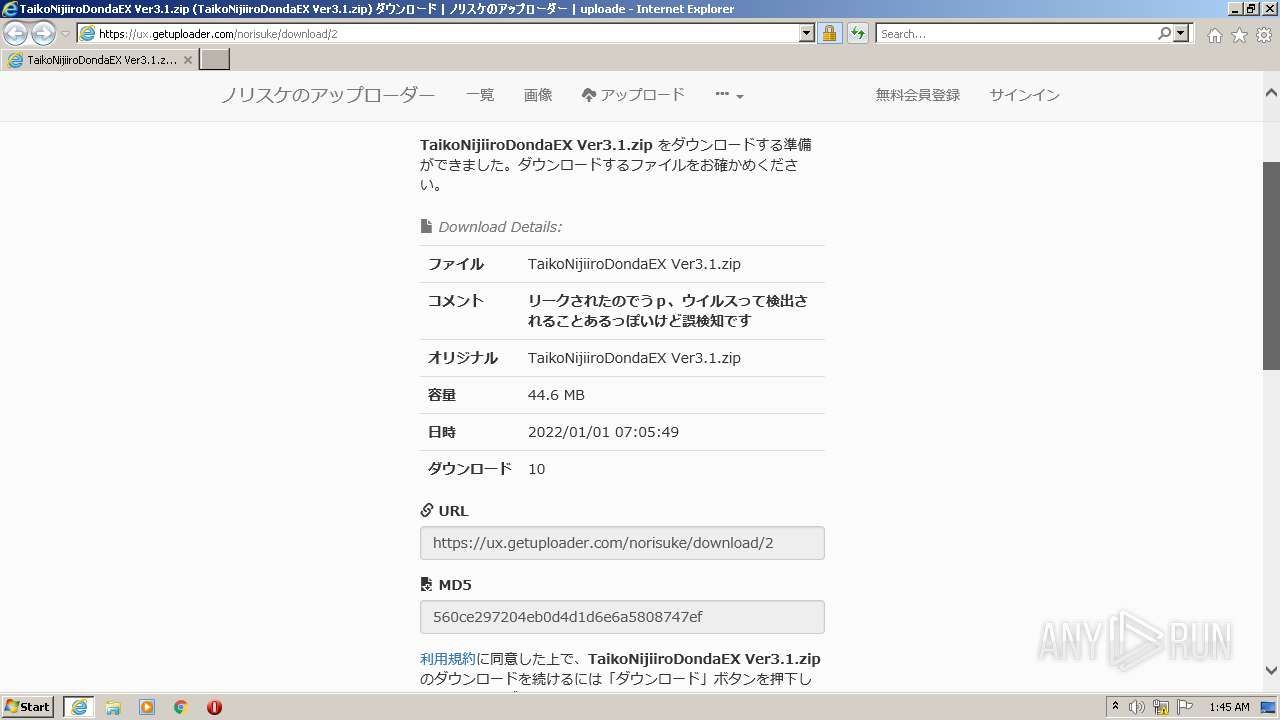The height and width of the screenshot is (720, 1280).
Task: Click the security lock icon
Action: pos(829,34)
